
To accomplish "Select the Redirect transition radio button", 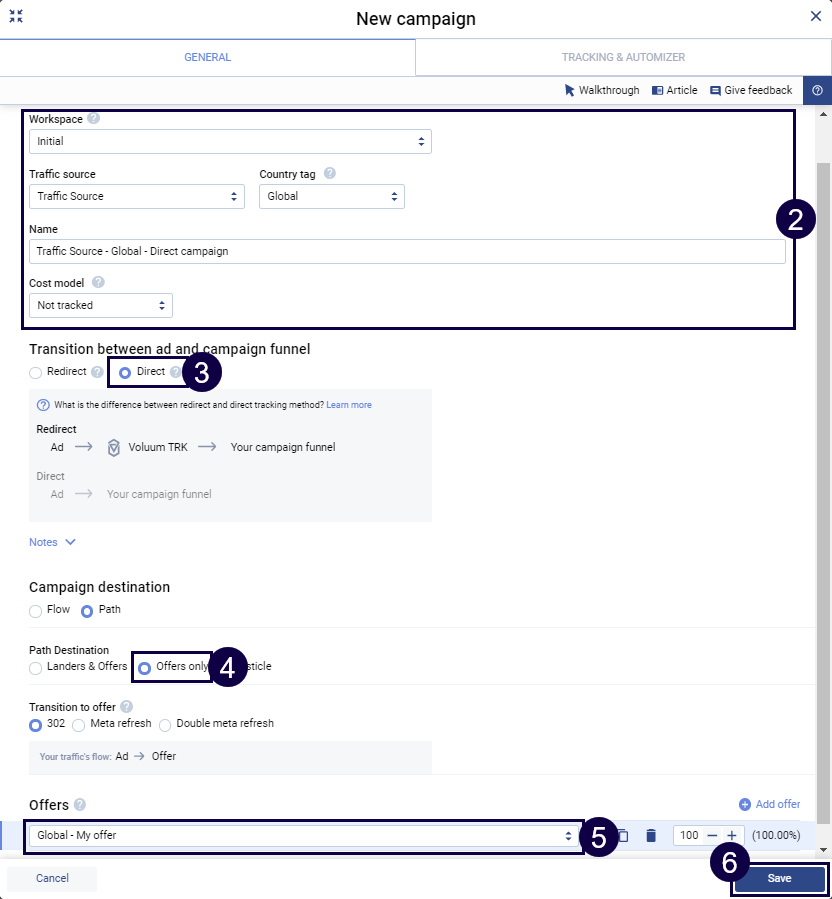I will click(x=36, y=372).
